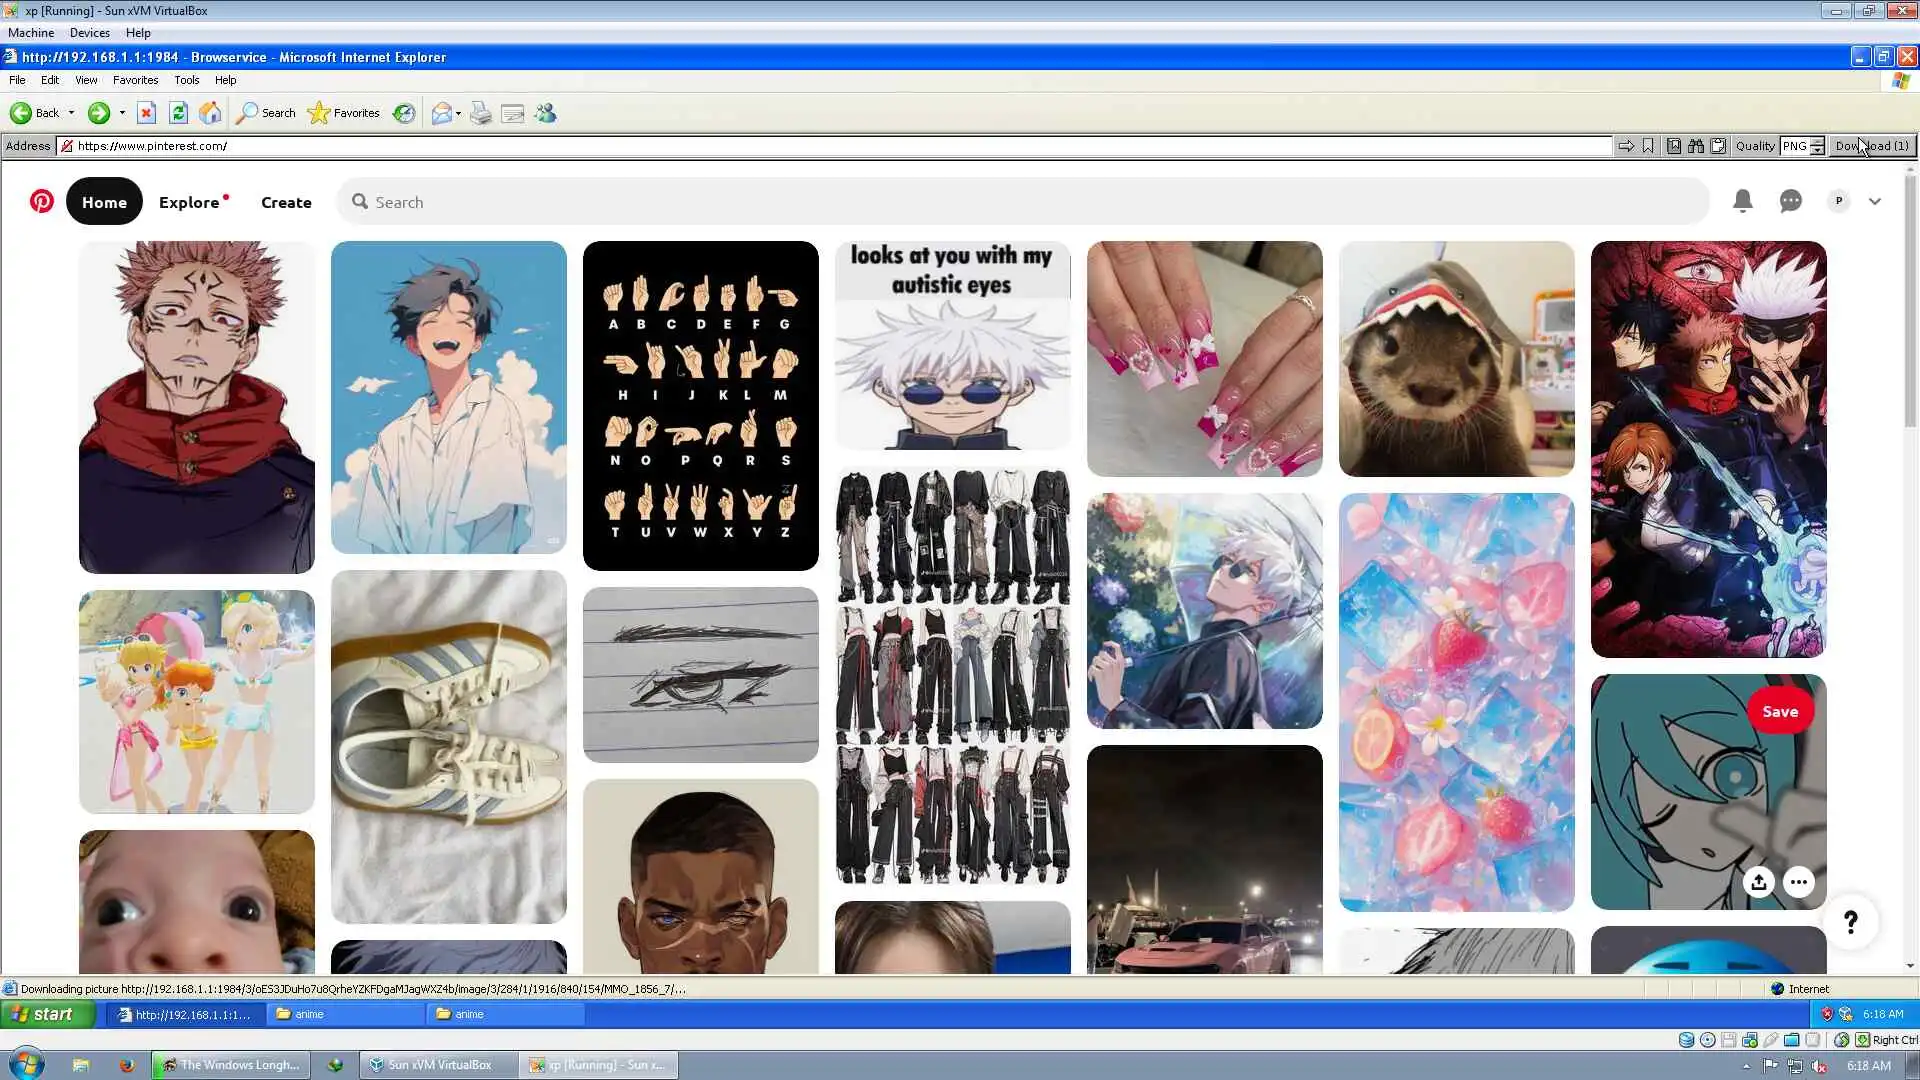The height and width of the screenshot is (1080, 1920).
Task: Click the Browservice go arrow icon
Action: click(1626, 146)
